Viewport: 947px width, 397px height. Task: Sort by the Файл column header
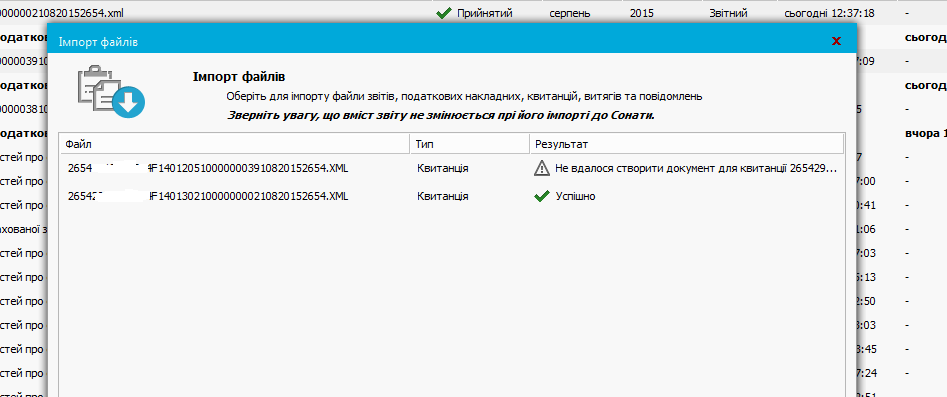(234, 145)
